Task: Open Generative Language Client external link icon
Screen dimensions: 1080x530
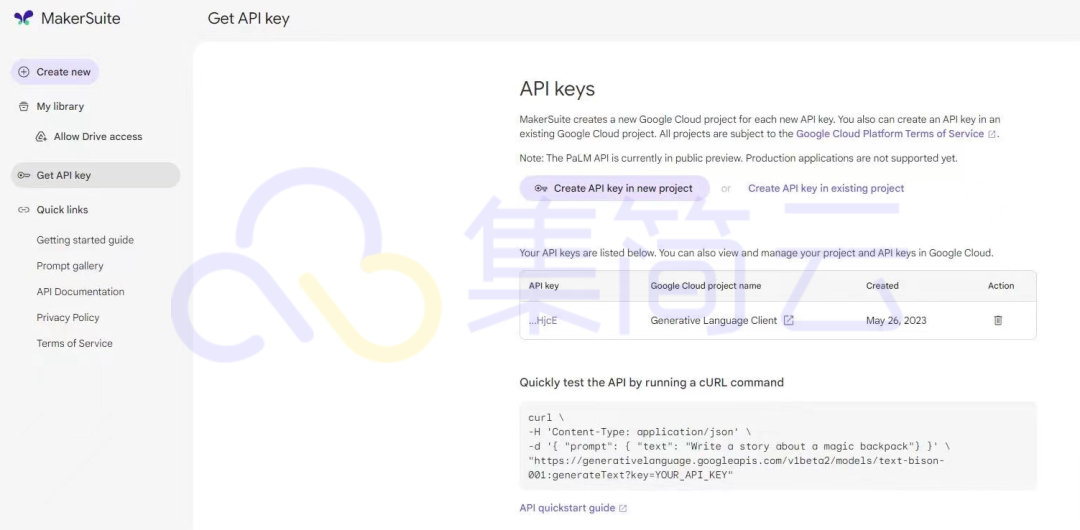Action: pos(789,320)
